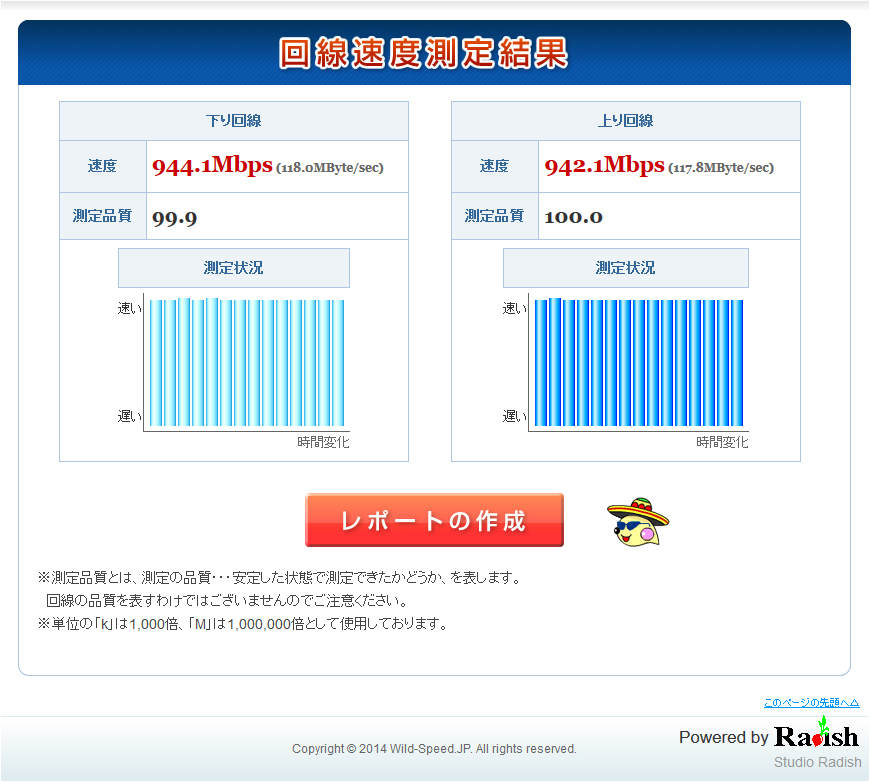Image resolution: width=870 pixels, height=782 pixels.
Task: Click the Copyright 2014 Wild-Speed.JP text
Action: click(434, 749)
